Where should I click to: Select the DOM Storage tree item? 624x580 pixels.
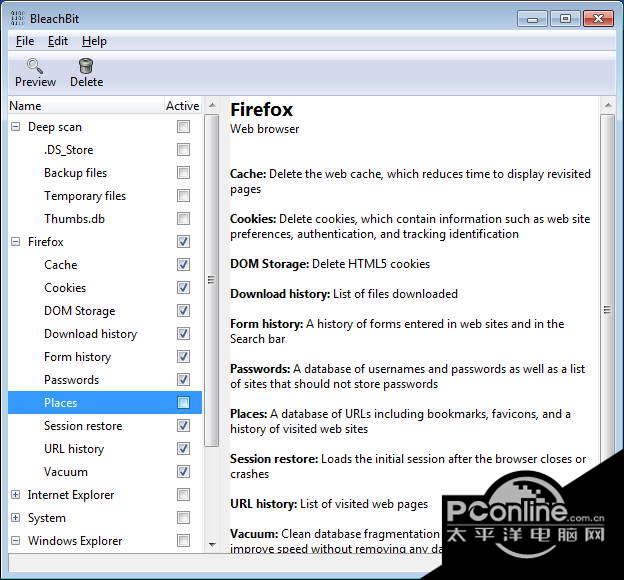click(80, 311)
